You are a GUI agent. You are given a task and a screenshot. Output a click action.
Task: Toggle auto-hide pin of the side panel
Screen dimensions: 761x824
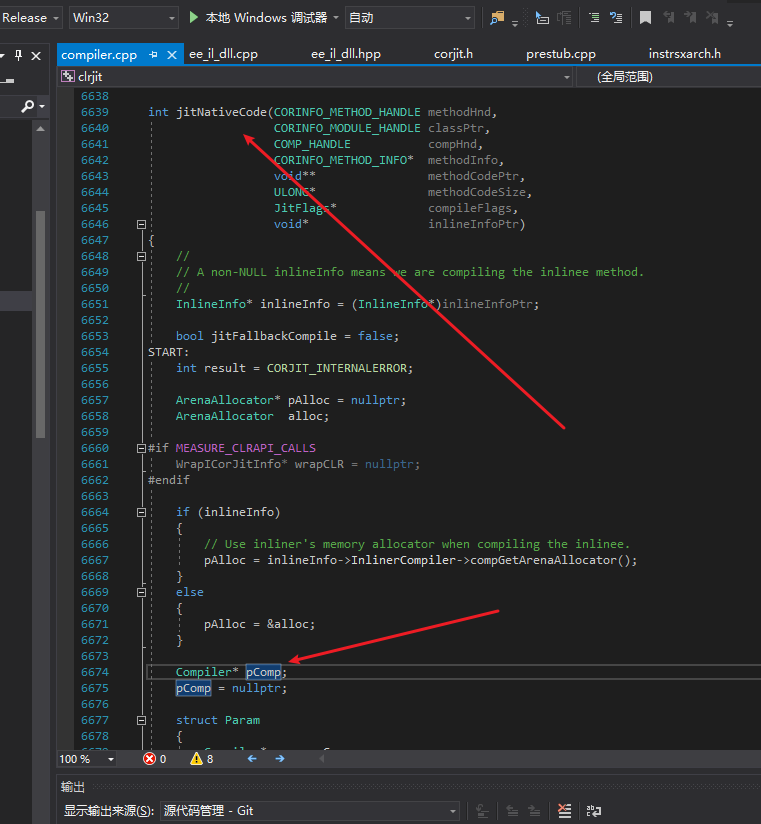[18, 55]
